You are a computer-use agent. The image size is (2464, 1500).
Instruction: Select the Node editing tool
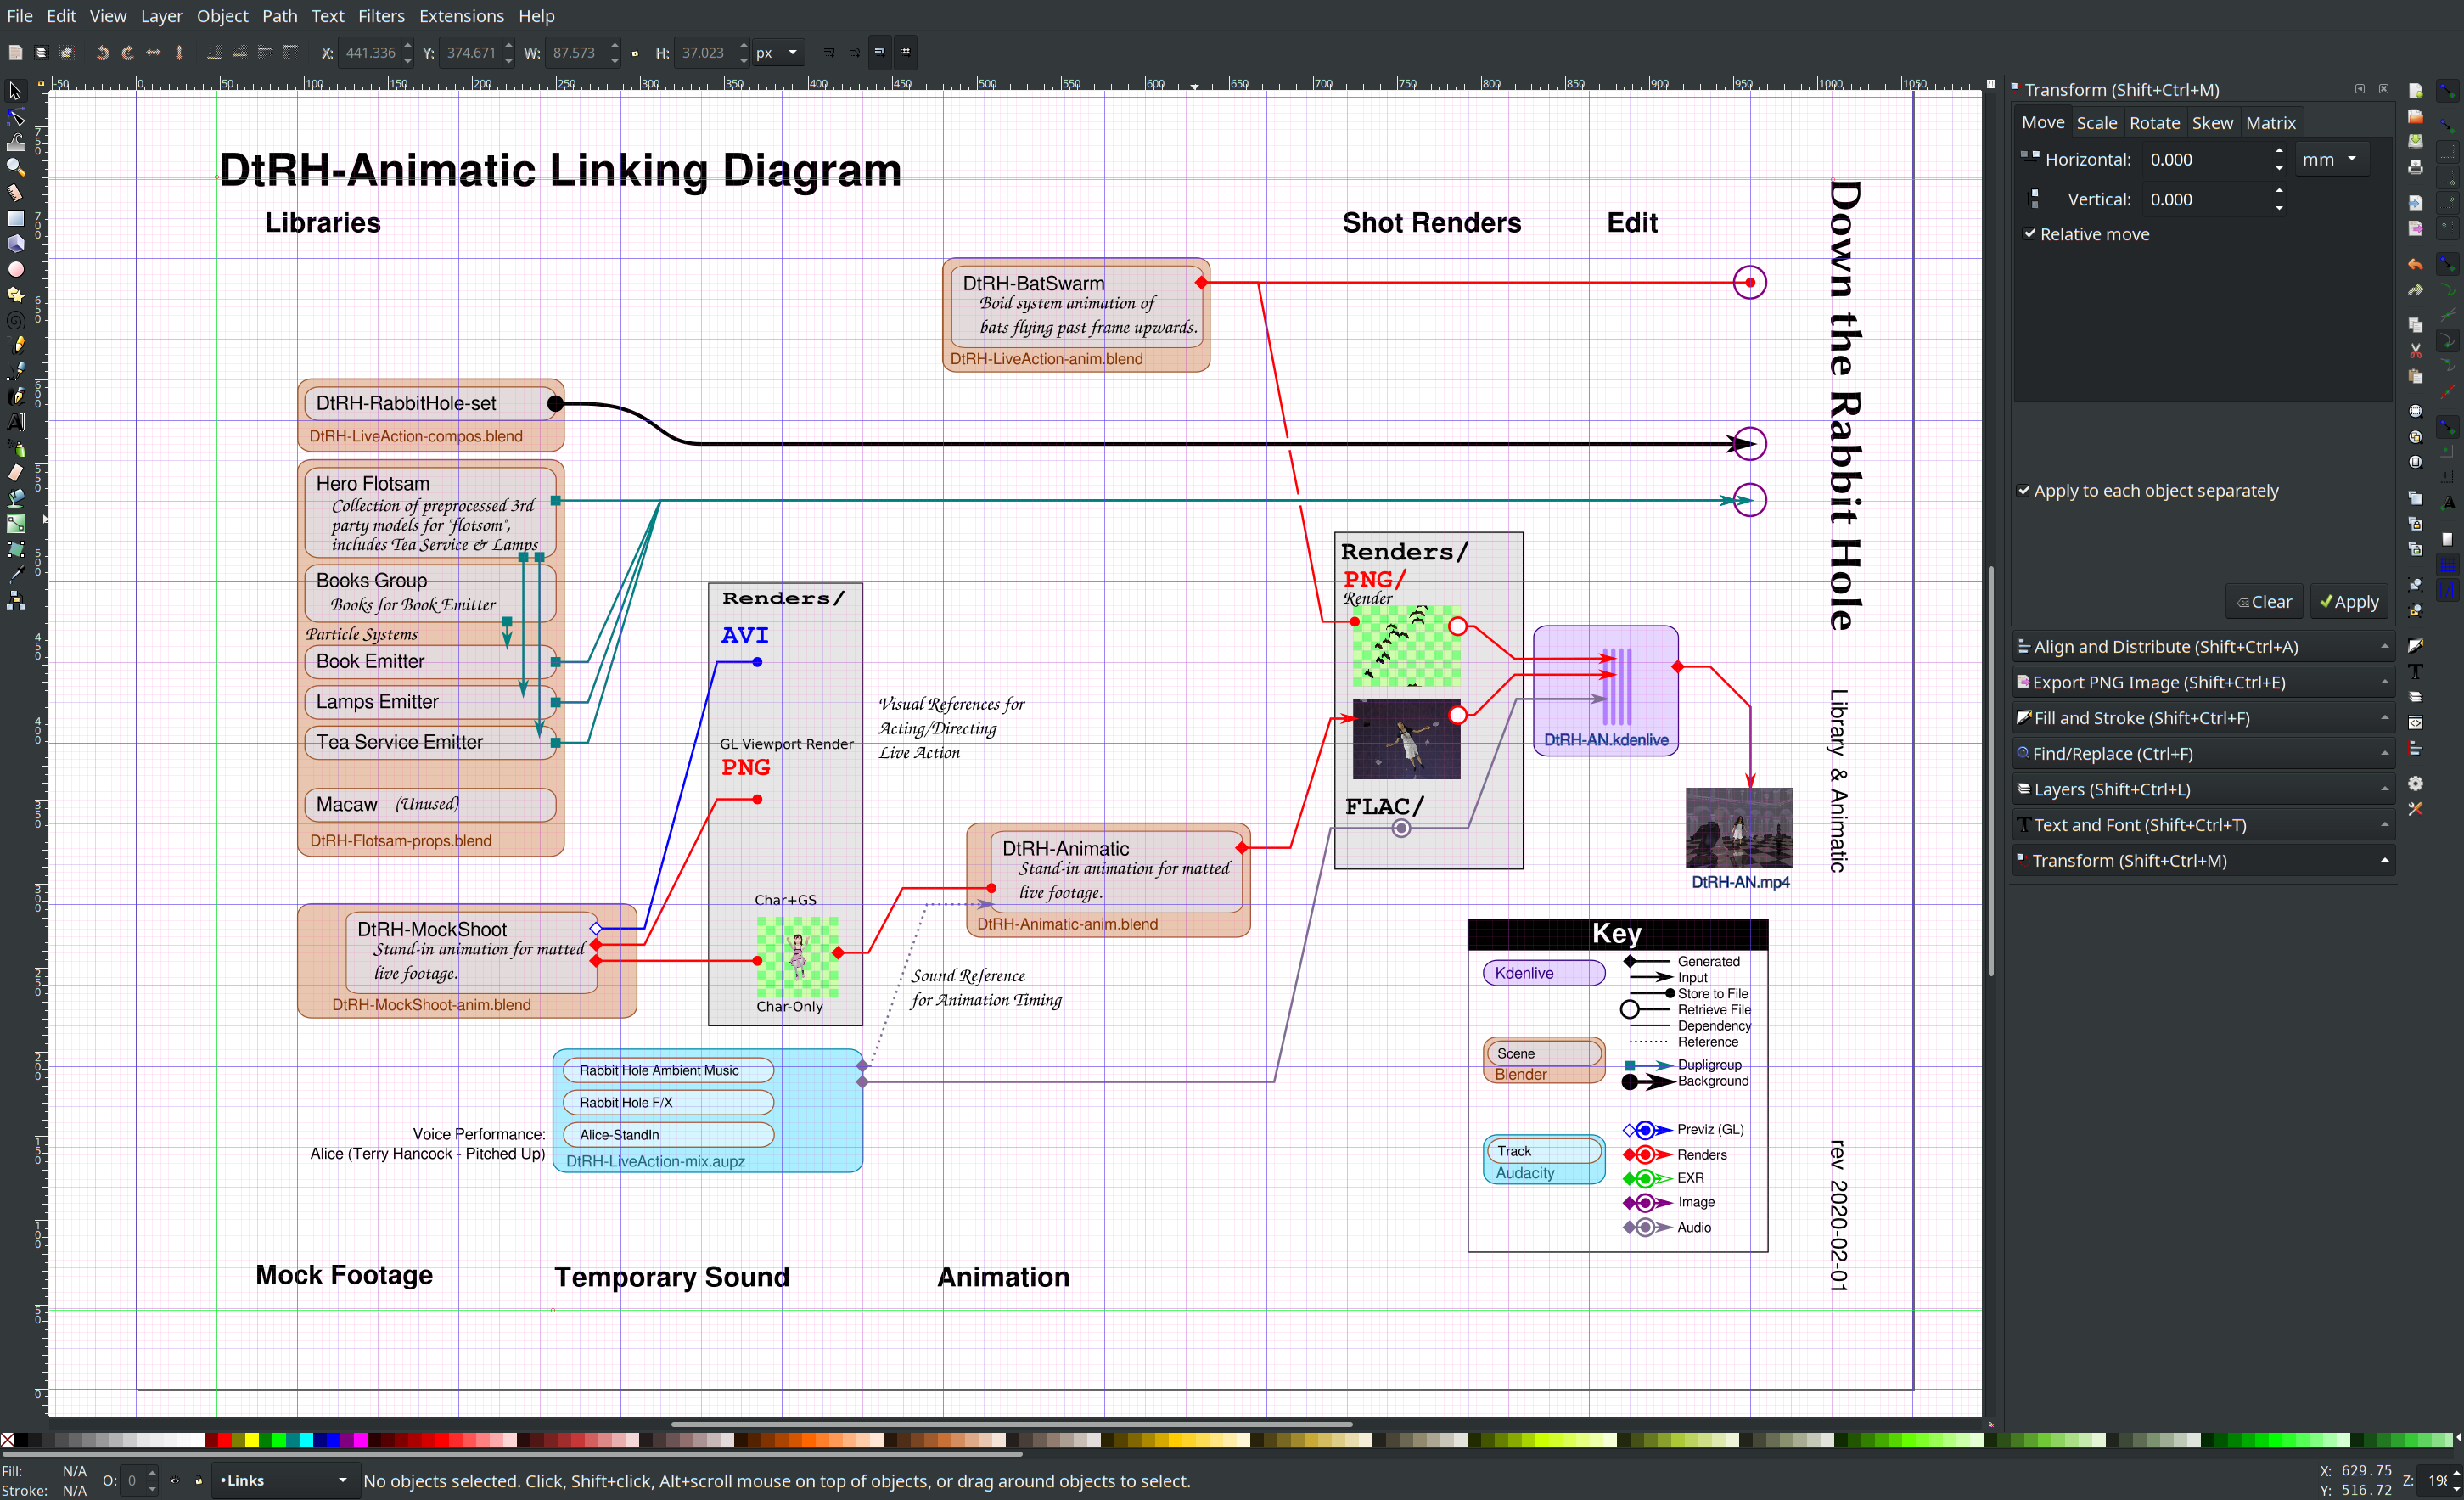click(x=16, y=117)
